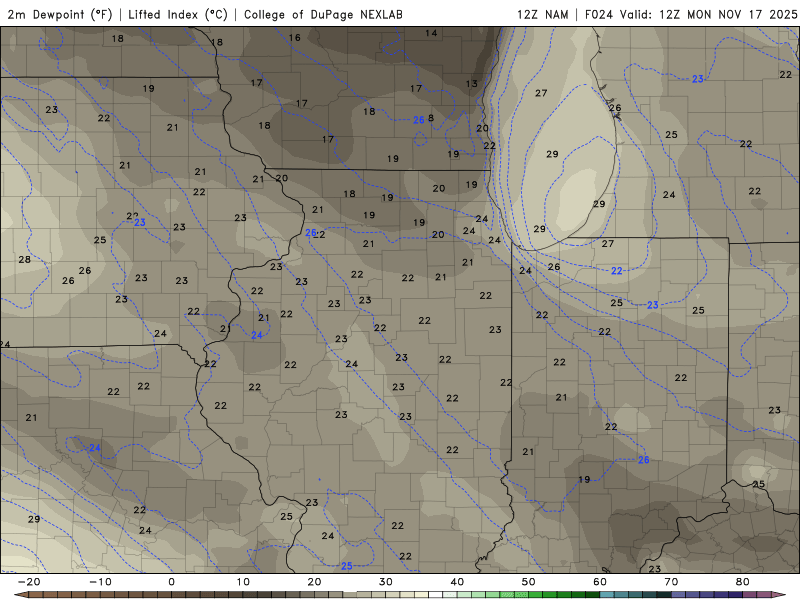Click the '12Z NAM' model run label
800x600 pixels.
(542, 14)
